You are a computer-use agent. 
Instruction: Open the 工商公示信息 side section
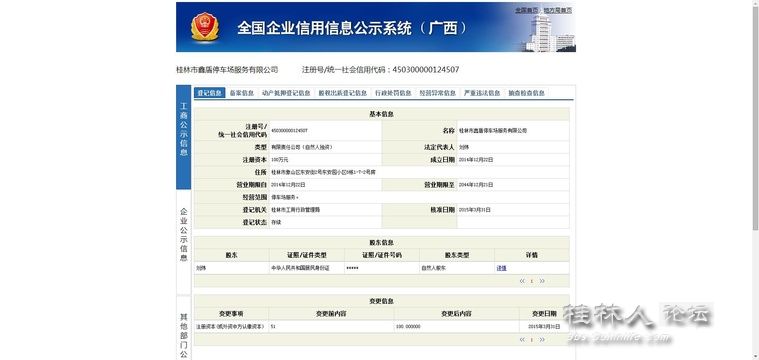point(183,137)
